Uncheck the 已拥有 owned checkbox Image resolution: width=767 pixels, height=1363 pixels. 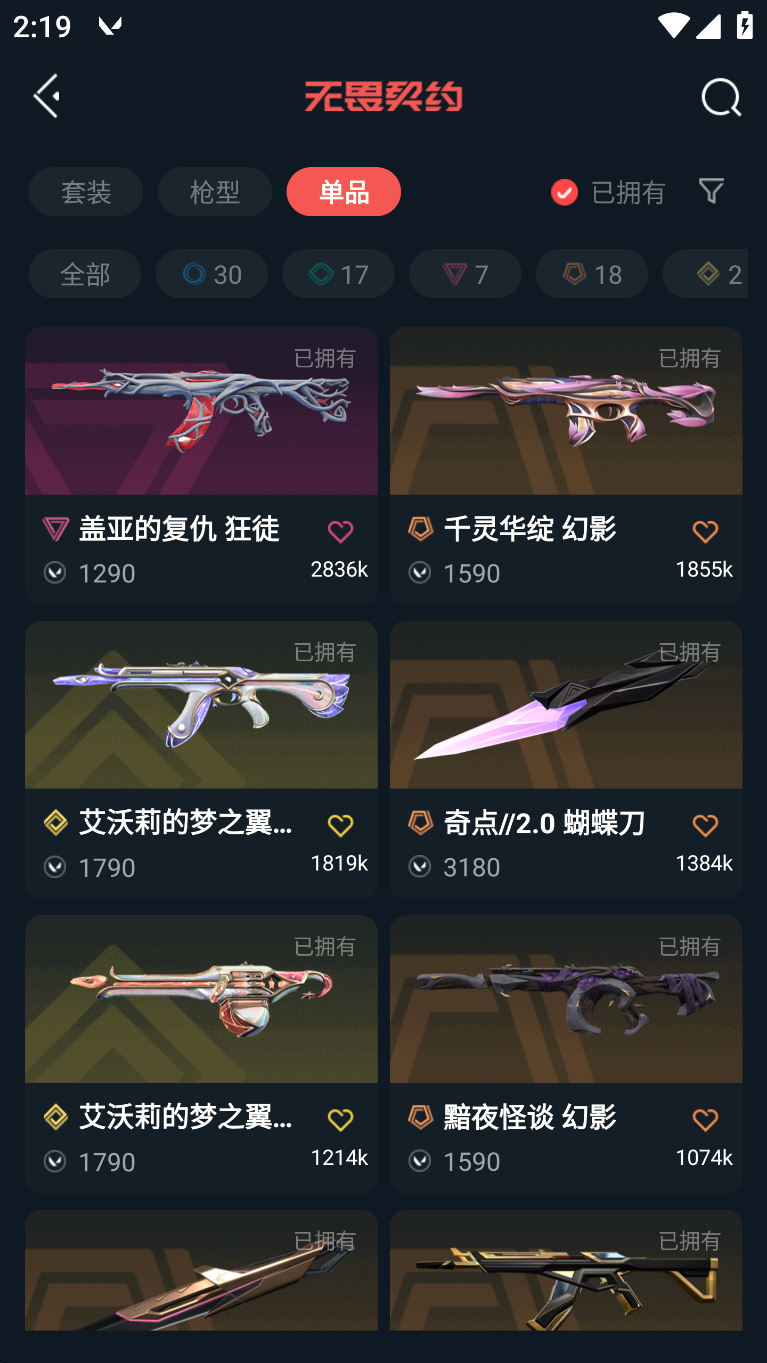tap(564, 192)
